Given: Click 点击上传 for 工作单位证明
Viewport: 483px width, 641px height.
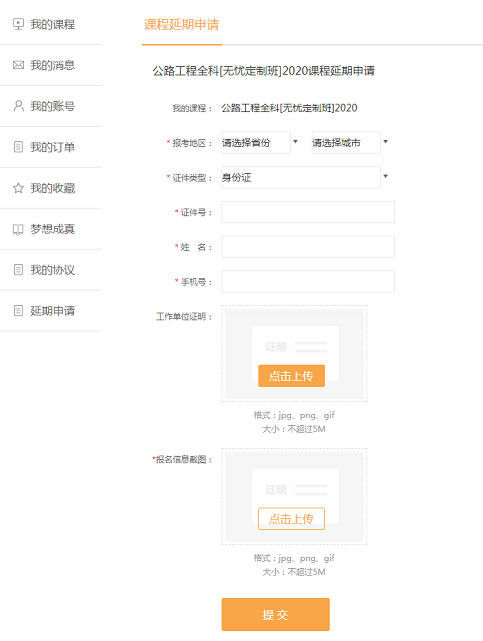Looking at the screenshot, I should 291,376.
